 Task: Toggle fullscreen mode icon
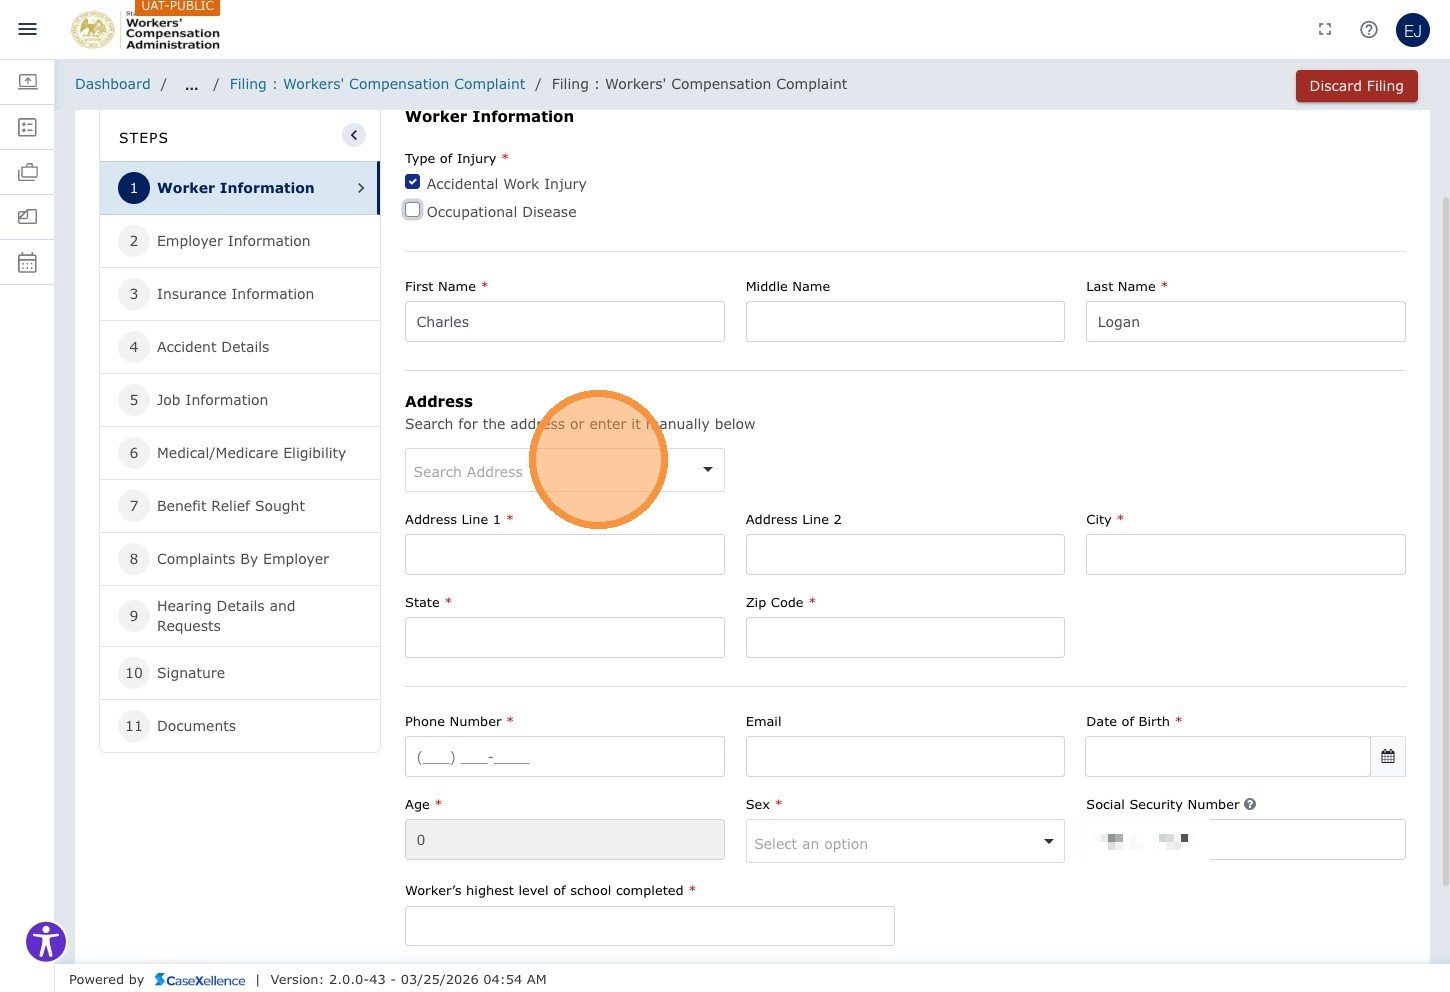pyautogui.click(x=1325, y=30)
